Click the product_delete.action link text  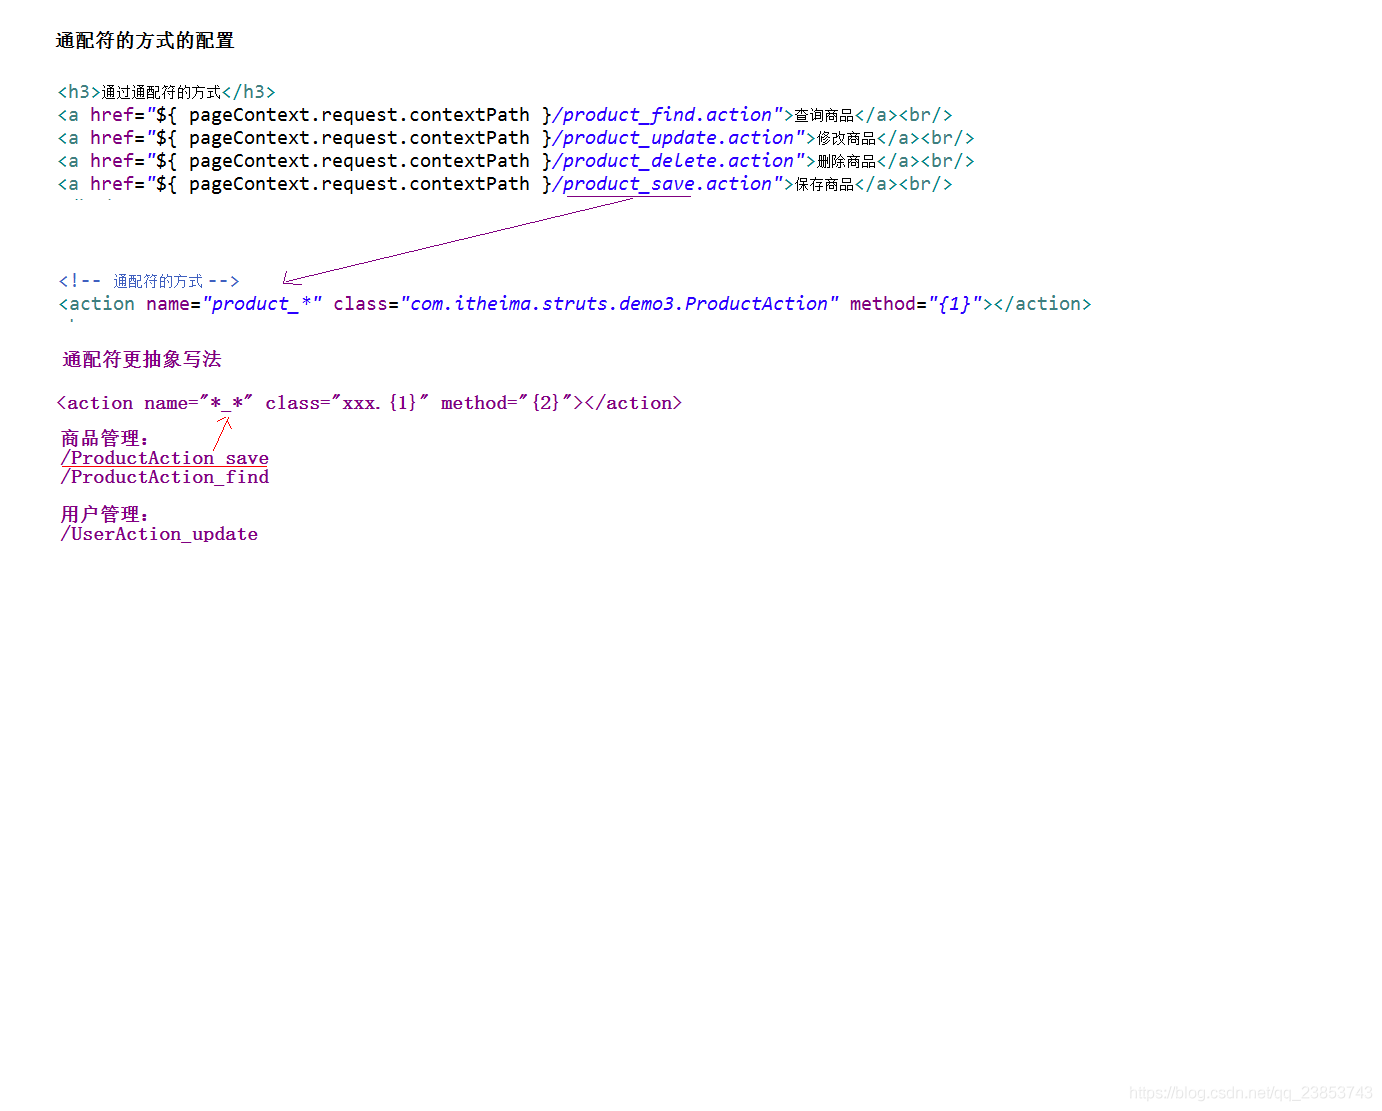678,161
